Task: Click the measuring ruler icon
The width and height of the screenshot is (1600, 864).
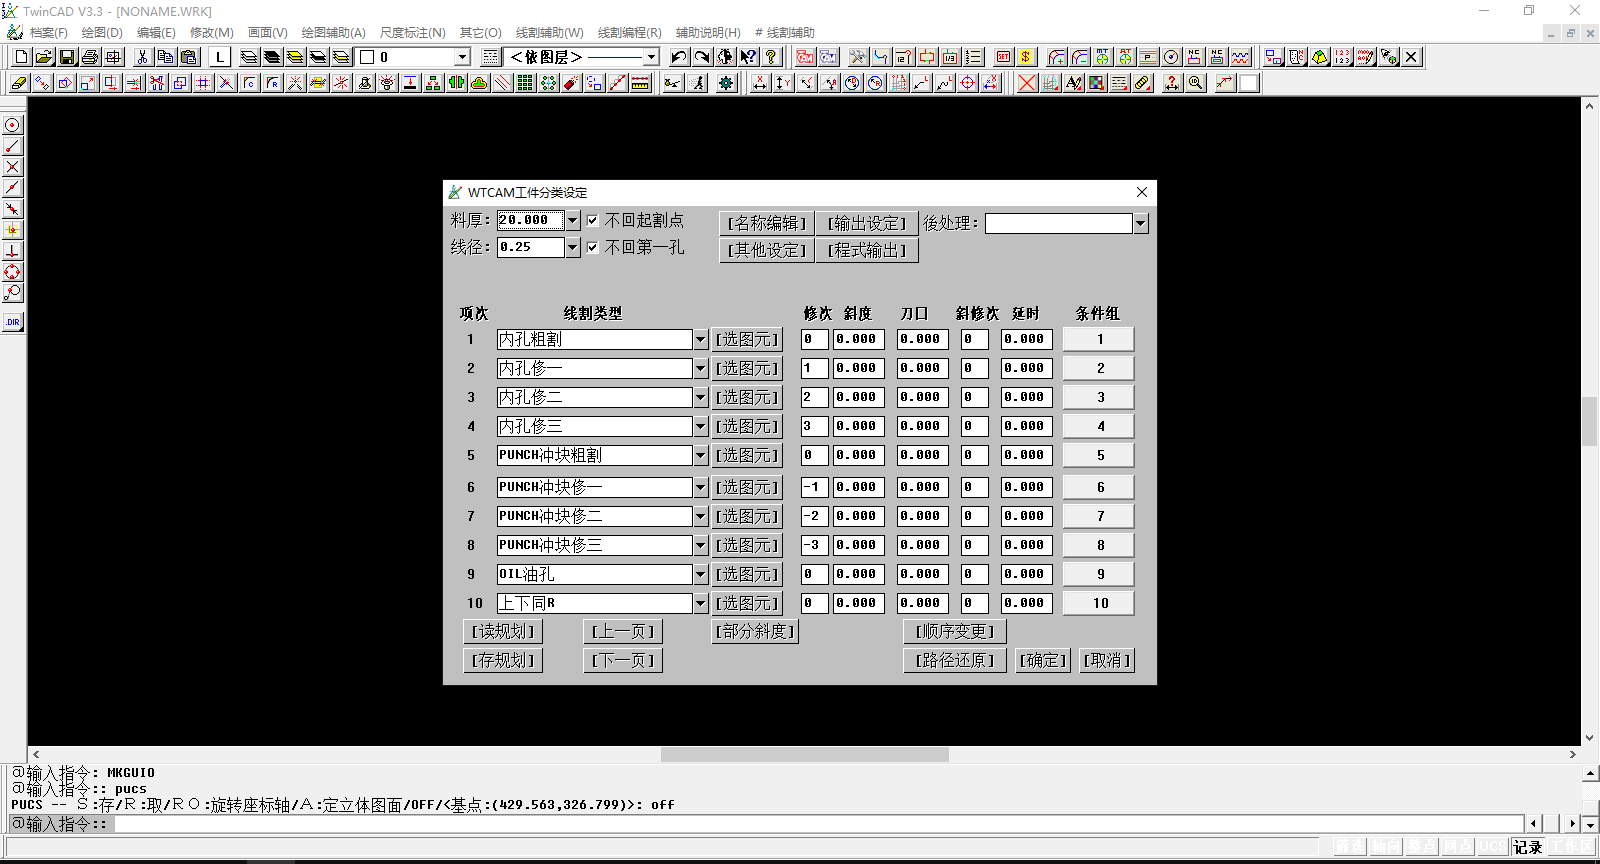Action: [641, 83]
